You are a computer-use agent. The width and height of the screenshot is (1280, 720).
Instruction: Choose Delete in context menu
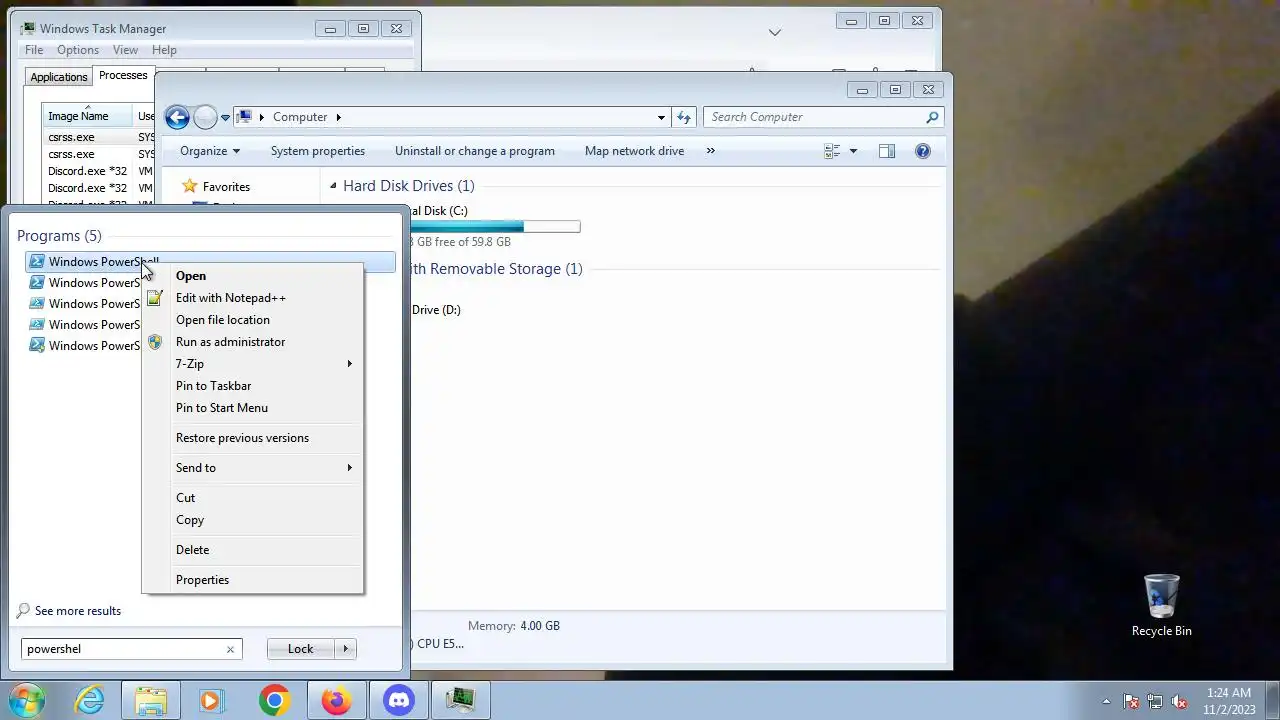[252, 550]
